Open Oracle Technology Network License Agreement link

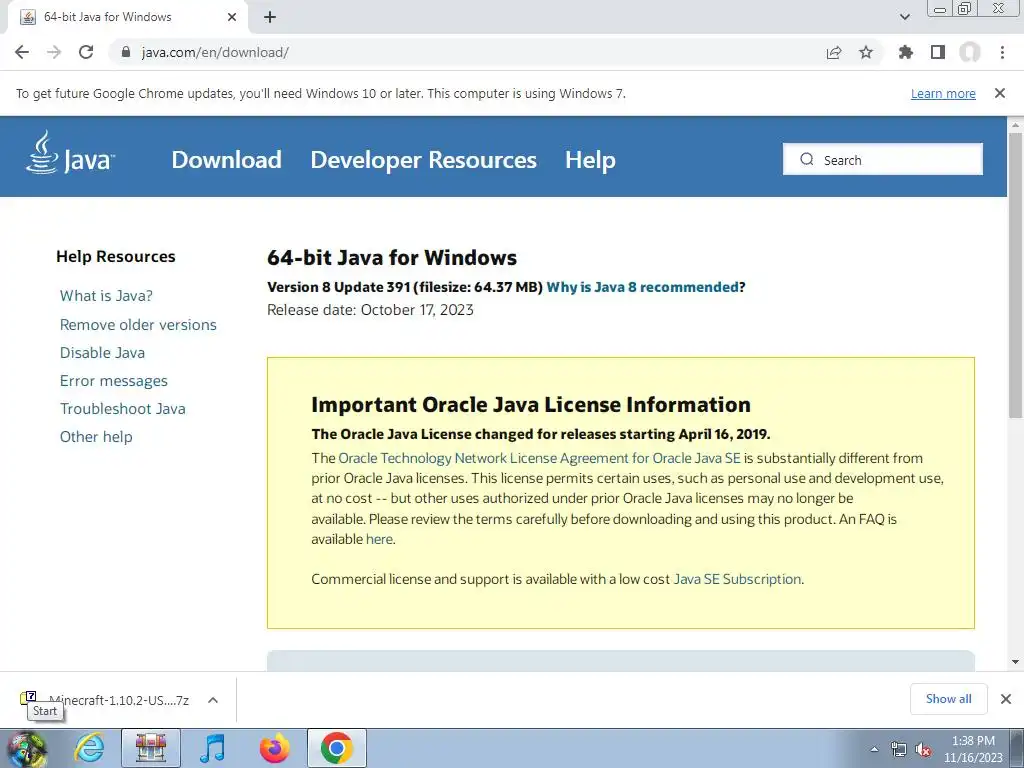539,458
